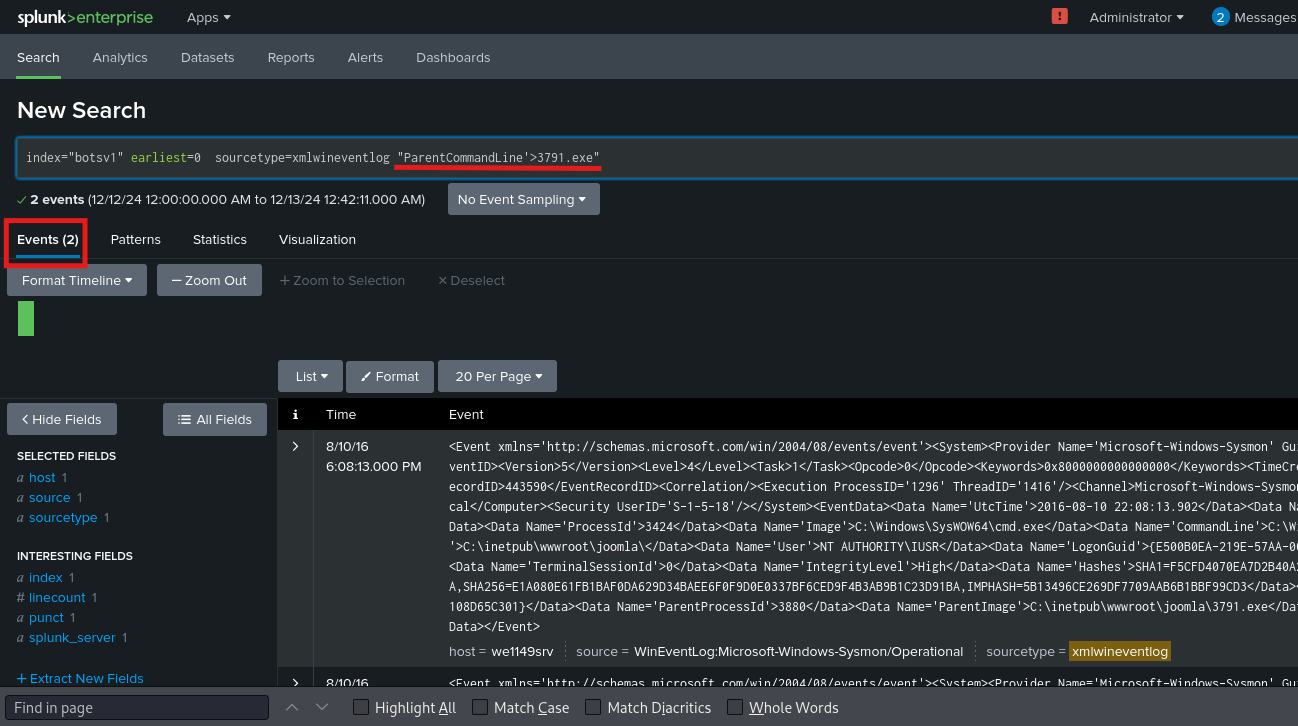Switch to the Patterns tab

135,239
